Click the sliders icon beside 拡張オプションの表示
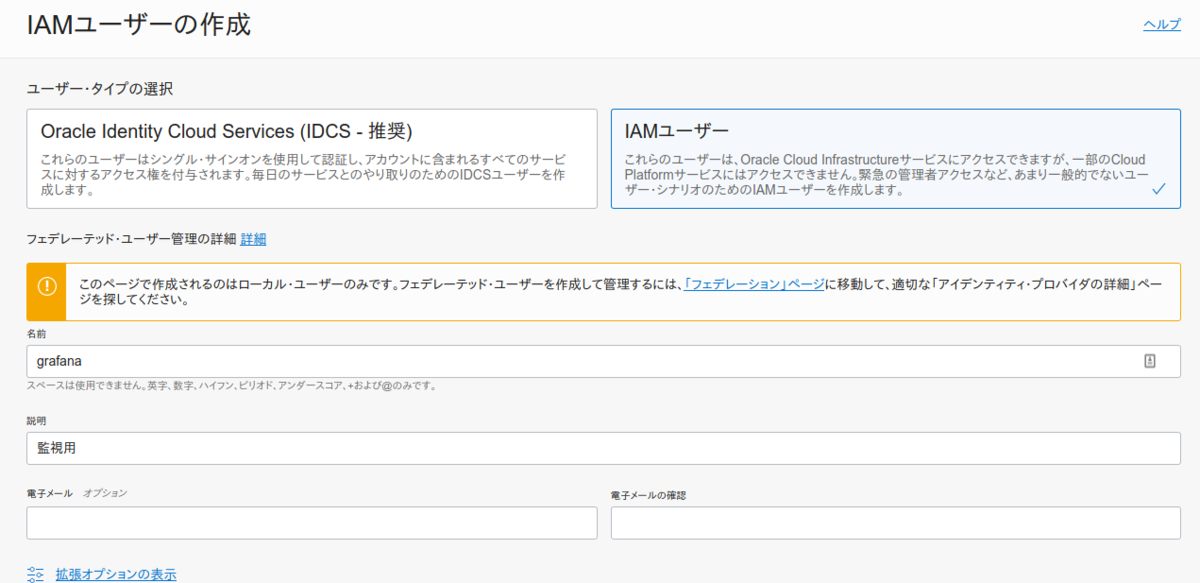The height and width of the screenshot is (583, 1200). pyautogui.click(x=35, y=574)
